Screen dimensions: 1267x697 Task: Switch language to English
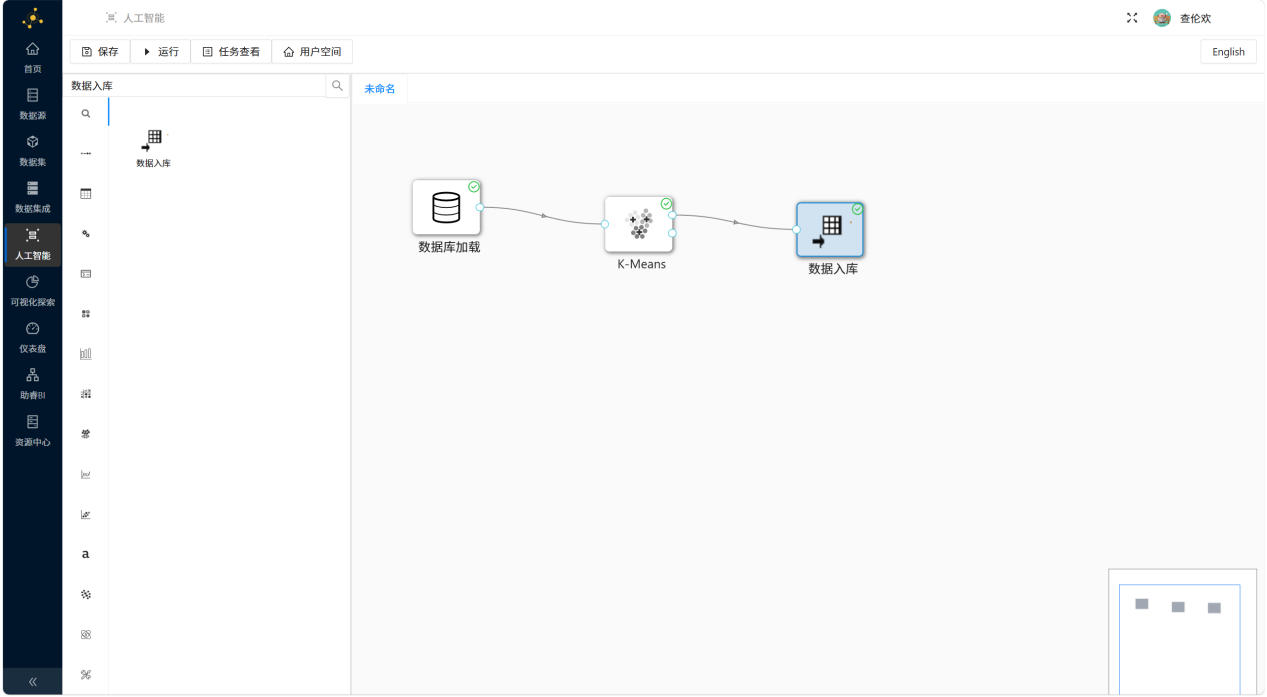coord(1228,52)
